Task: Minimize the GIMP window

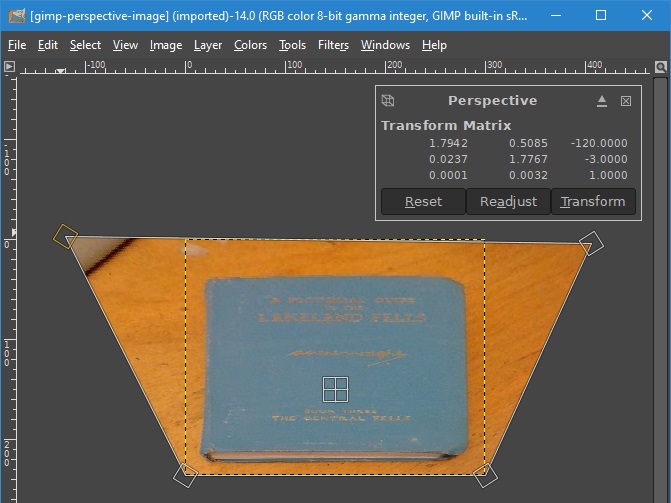Action: (x=556, y=15)
